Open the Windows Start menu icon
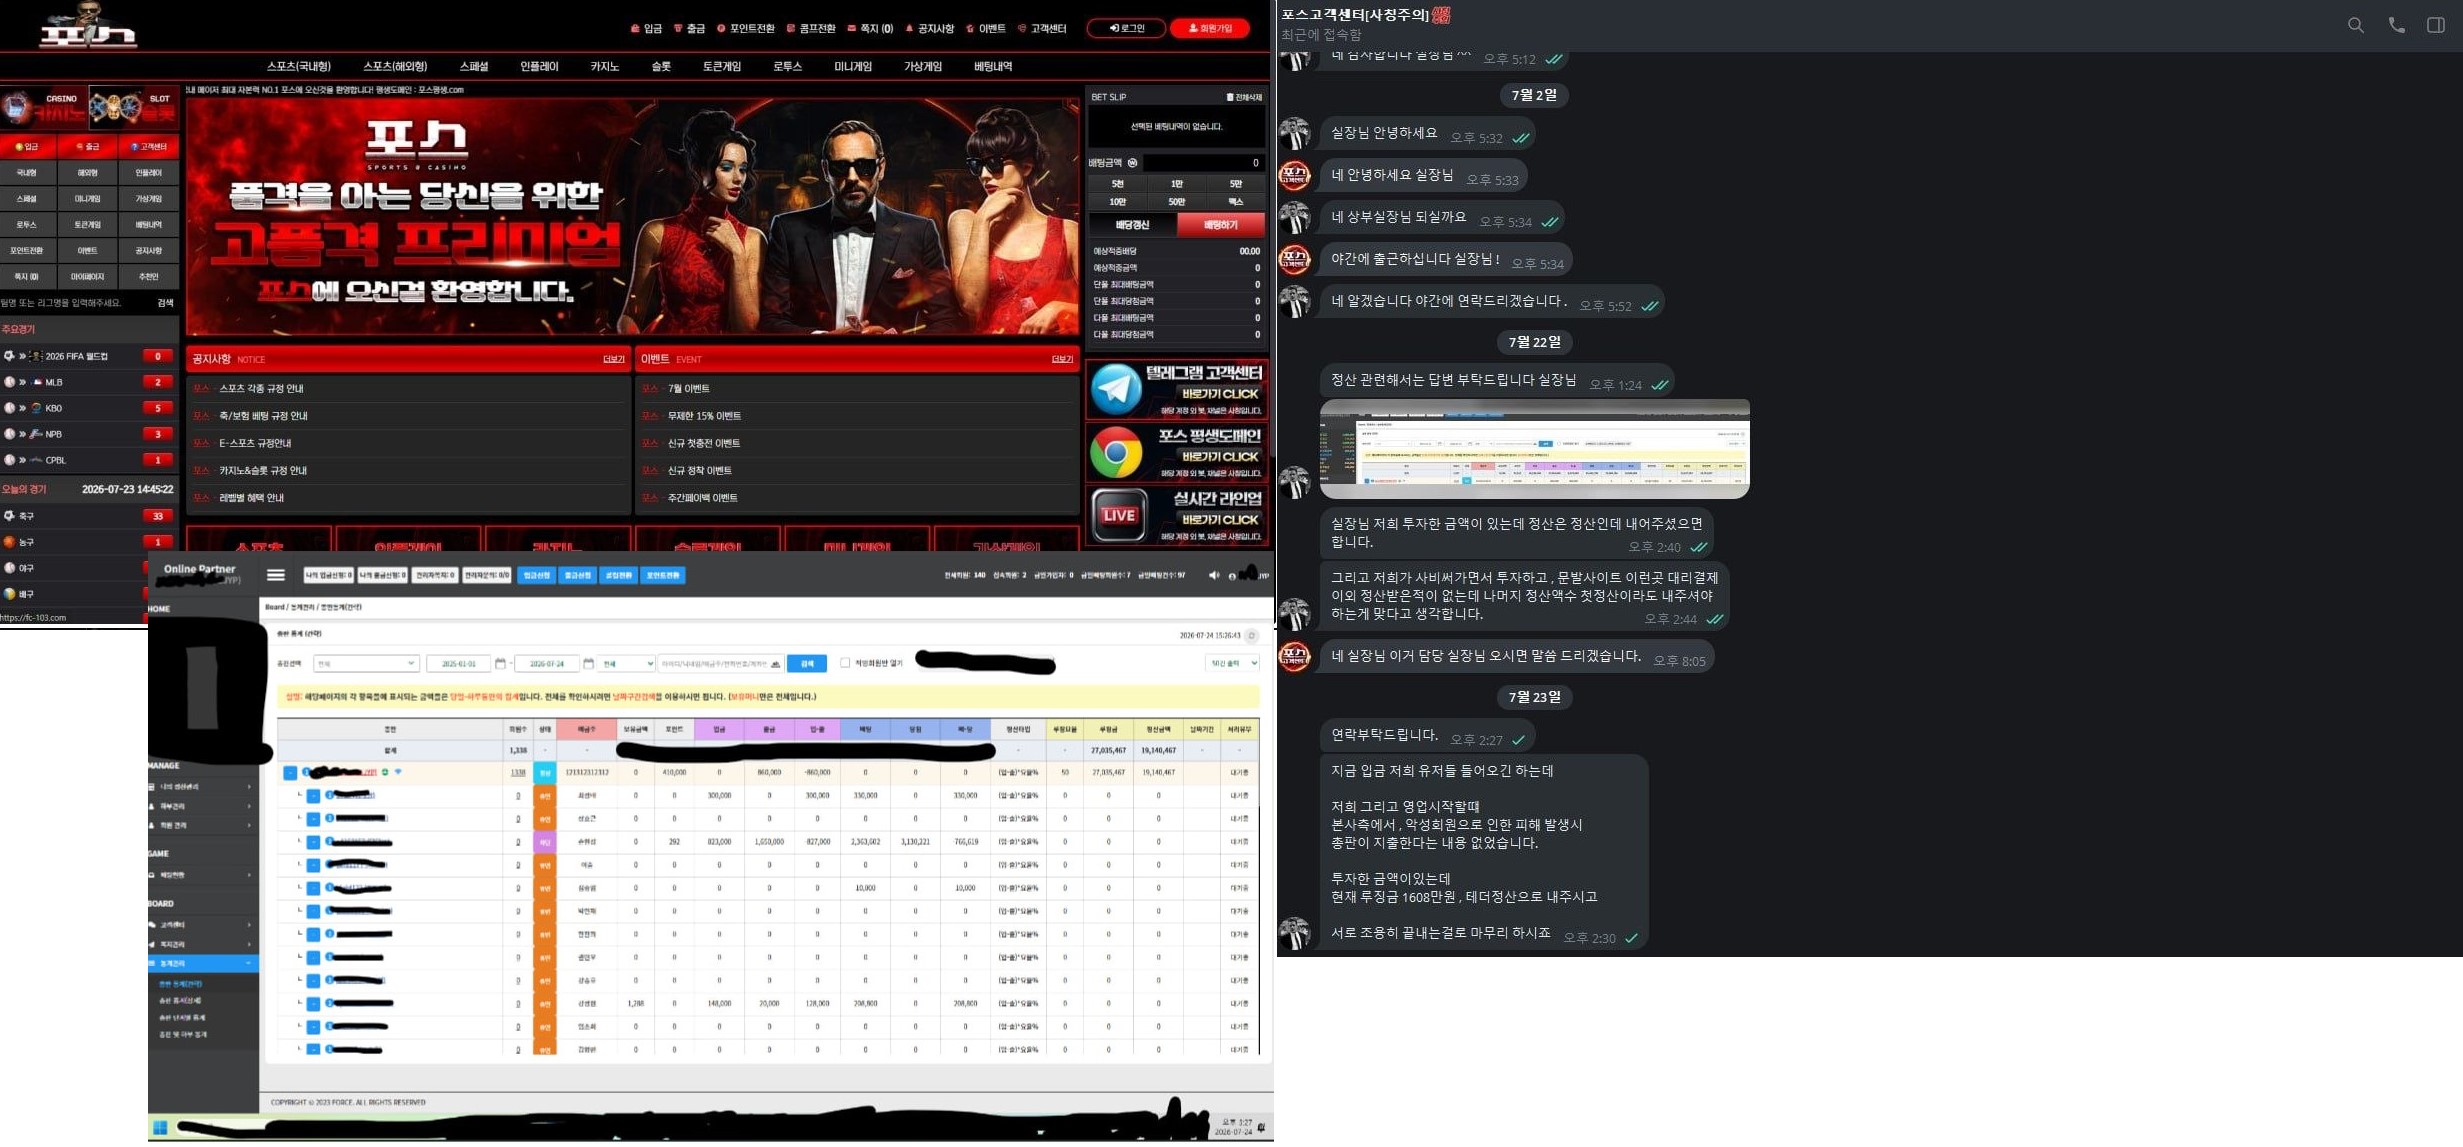2463x1147 pixels. coord(160,1127)
